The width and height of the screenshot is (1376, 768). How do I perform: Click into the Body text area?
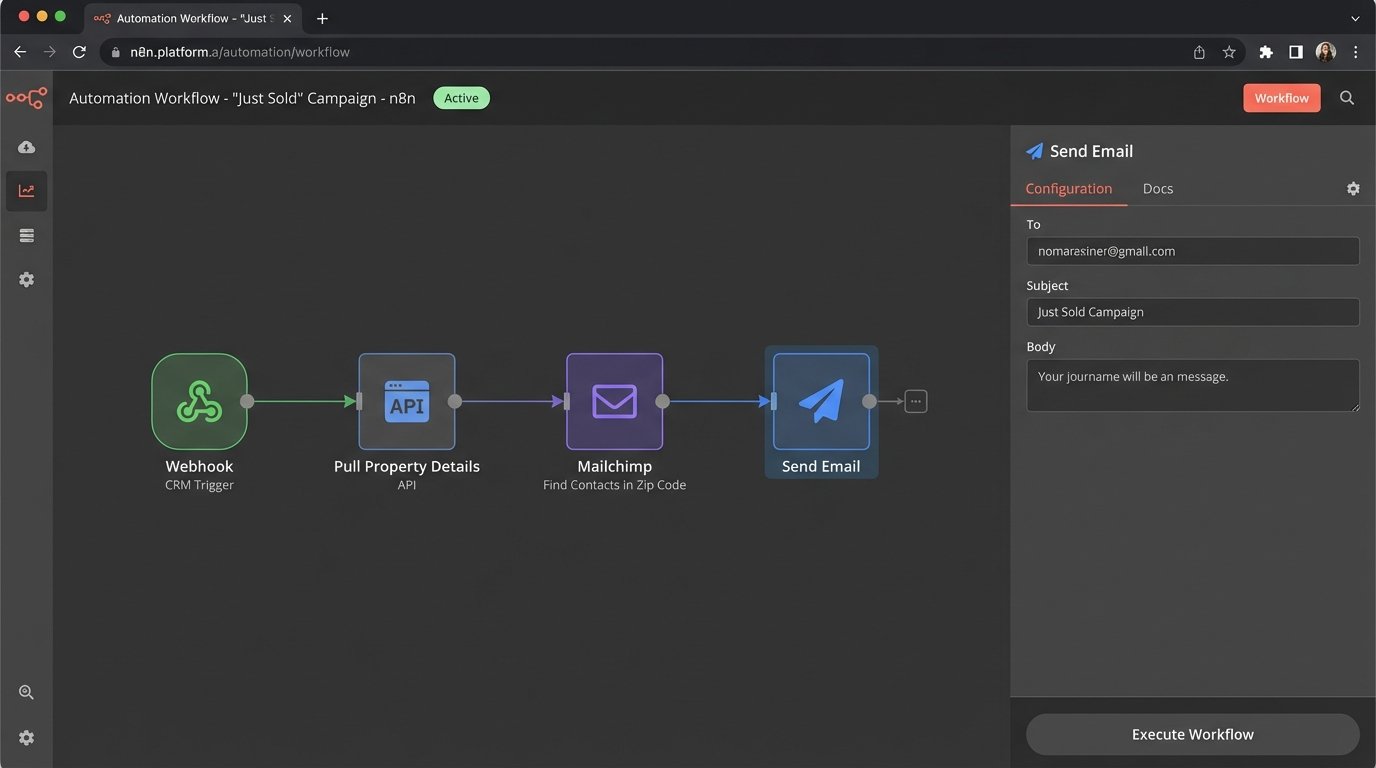pos(1192,385)
